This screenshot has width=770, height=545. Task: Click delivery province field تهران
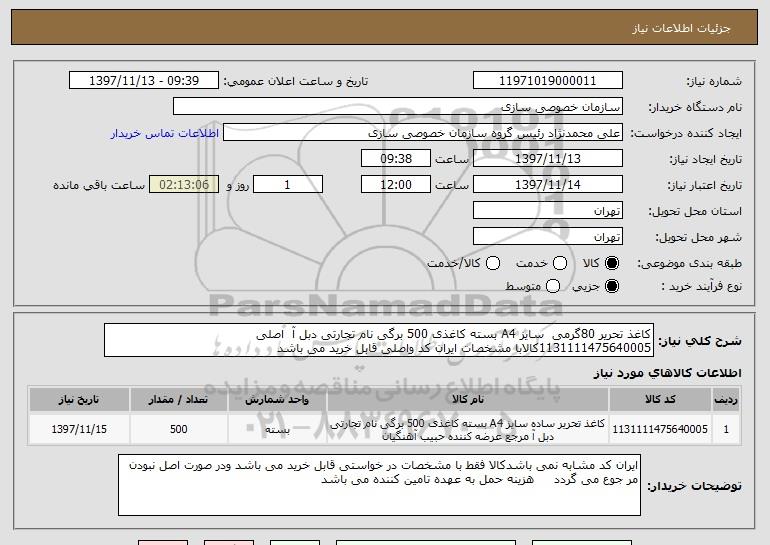point(548,211)
